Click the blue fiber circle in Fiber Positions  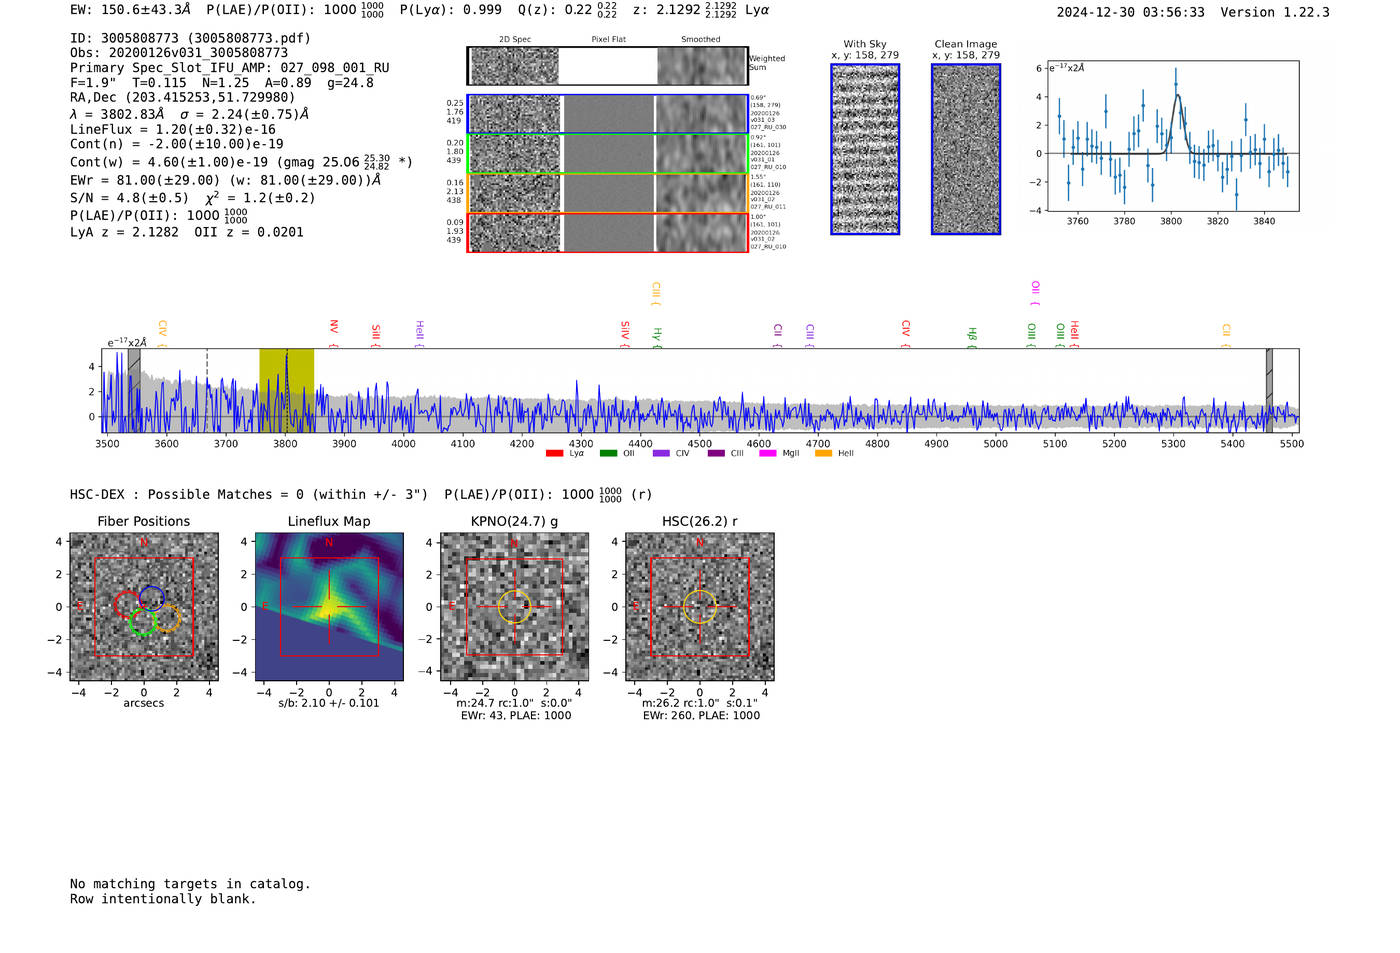click(152, 597)
